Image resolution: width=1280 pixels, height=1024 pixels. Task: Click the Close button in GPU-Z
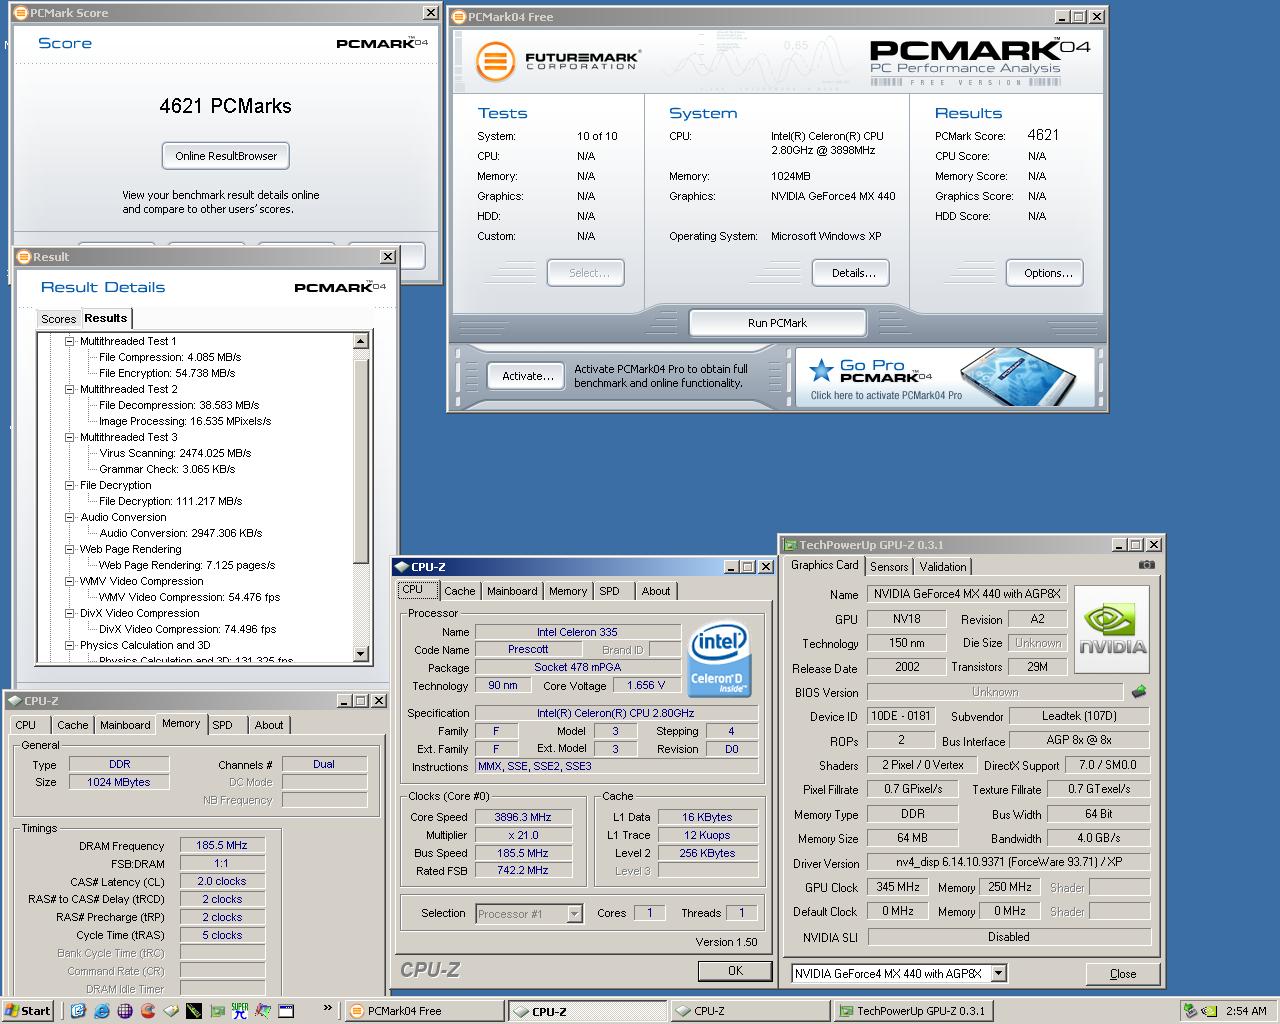pos(1123,973)
